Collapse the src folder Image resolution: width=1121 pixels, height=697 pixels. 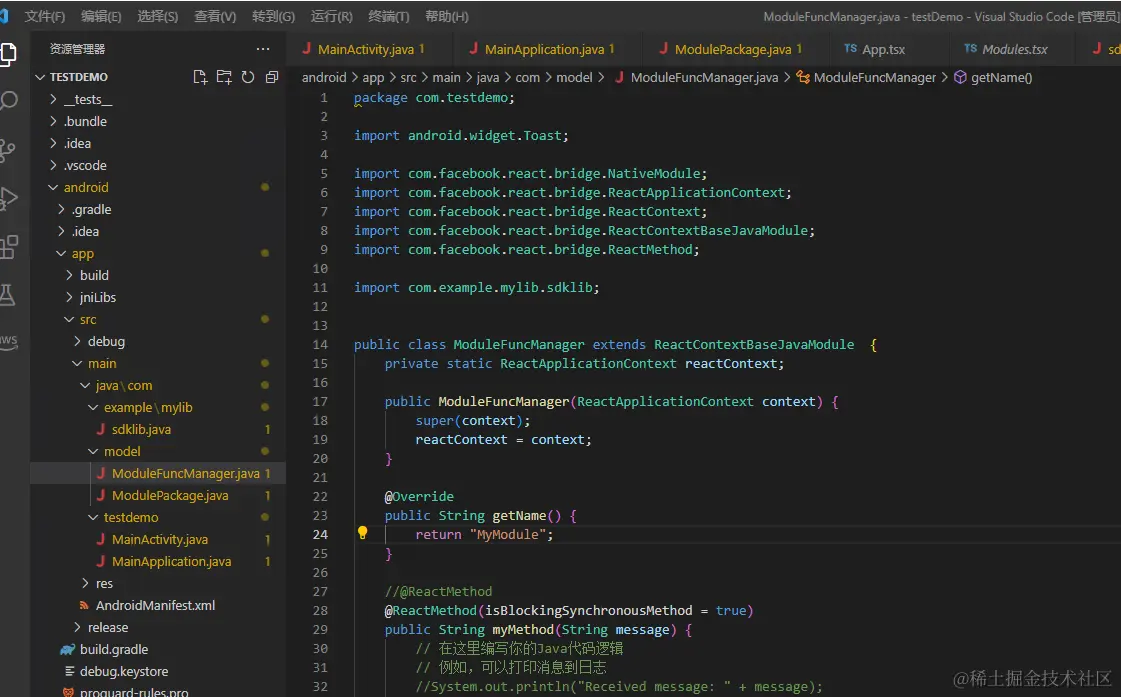point(69,320)
